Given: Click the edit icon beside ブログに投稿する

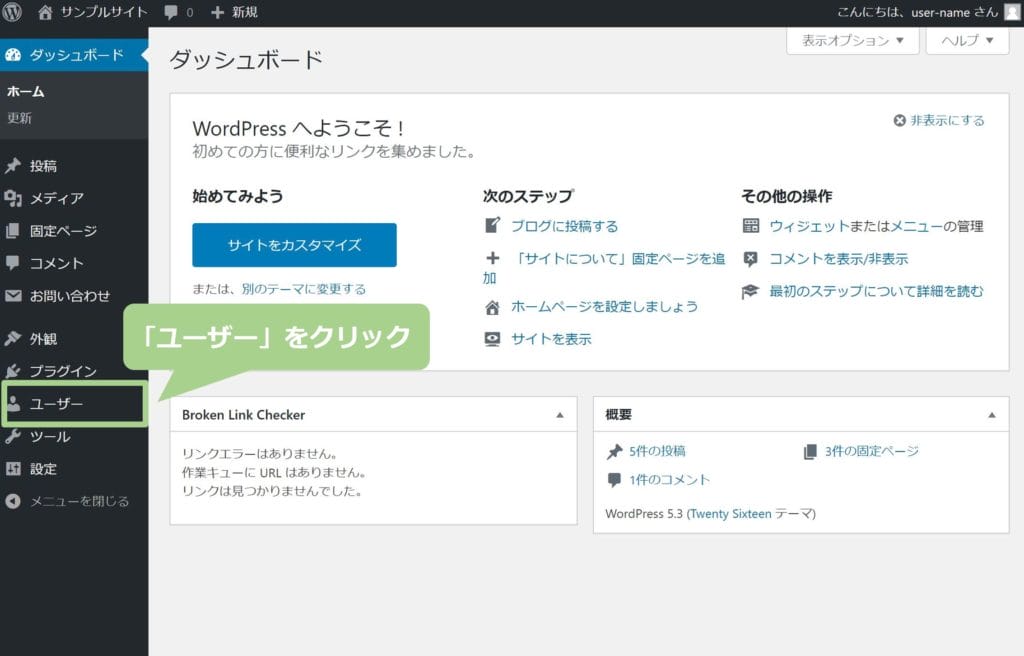Looking at the screenshot, I should click(x=492, y=225).
